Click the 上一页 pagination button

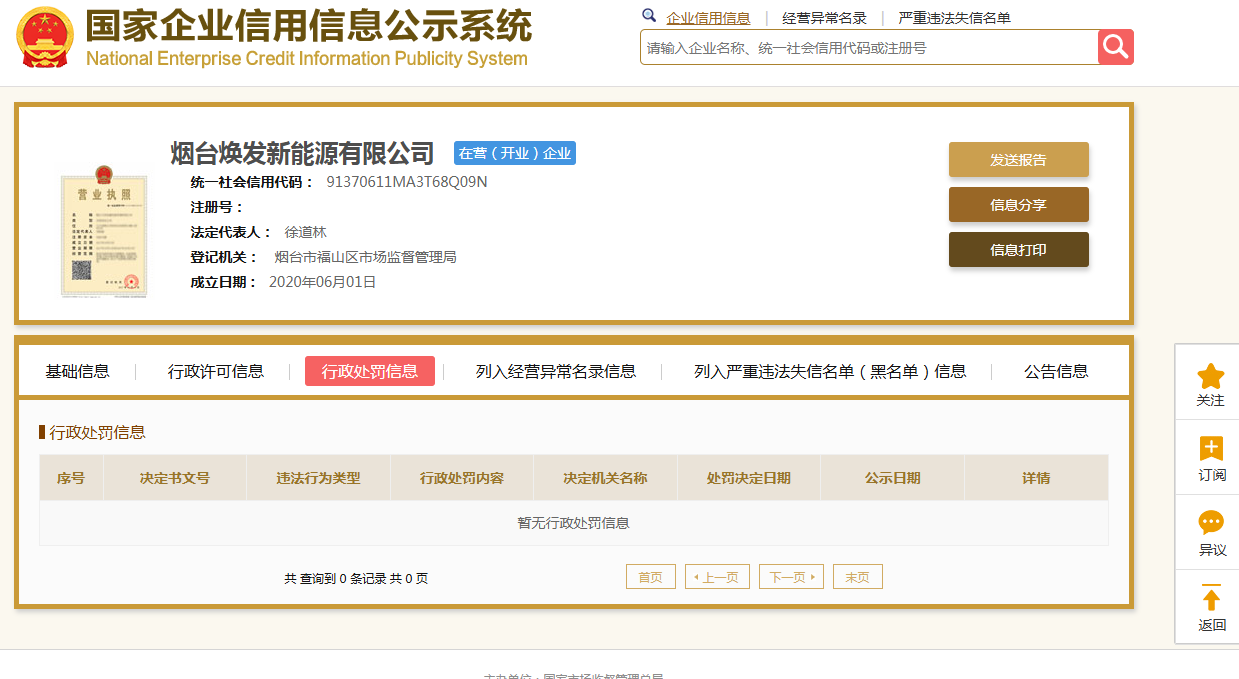tap(717, 577)
